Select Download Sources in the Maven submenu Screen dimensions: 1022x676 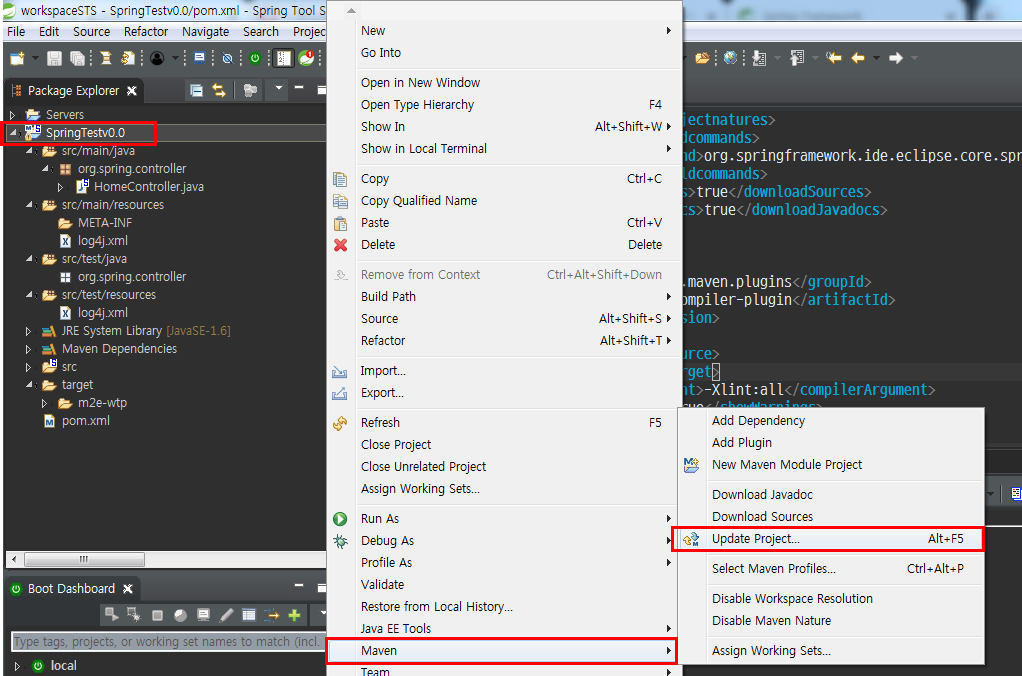pyautogui.click(x=831, y=517)
